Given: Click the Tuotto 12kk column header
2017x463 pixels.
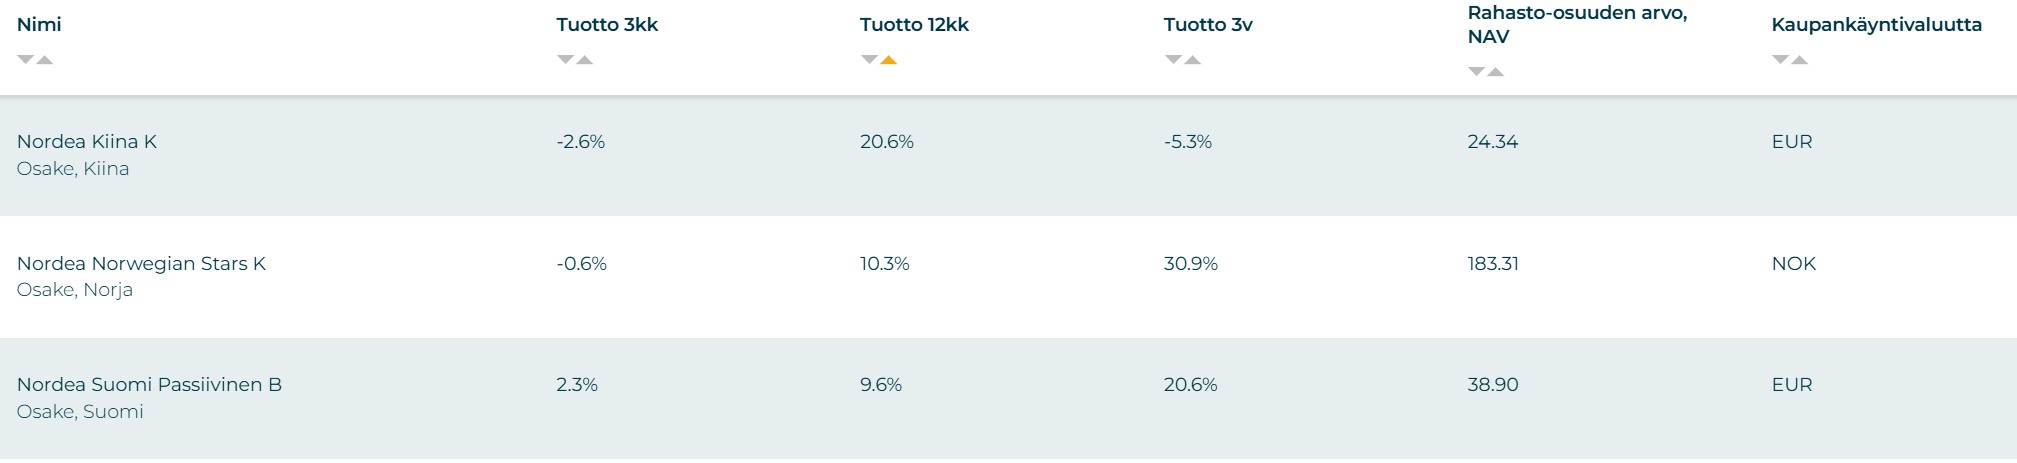Looking at the screenshot, I should click(914, 24).
